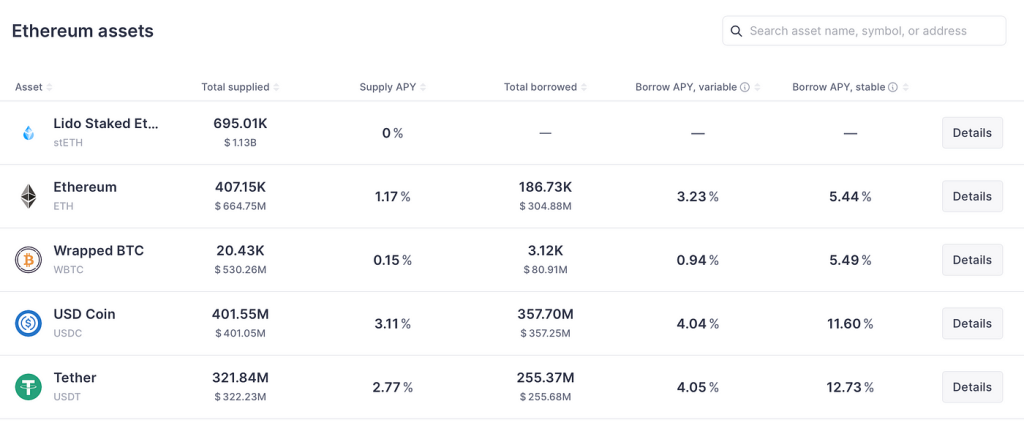The height and width of the screenshot is (431, 1024).
Task: Click the 11.60% stable borrow APY
Action: coord(850,323)
